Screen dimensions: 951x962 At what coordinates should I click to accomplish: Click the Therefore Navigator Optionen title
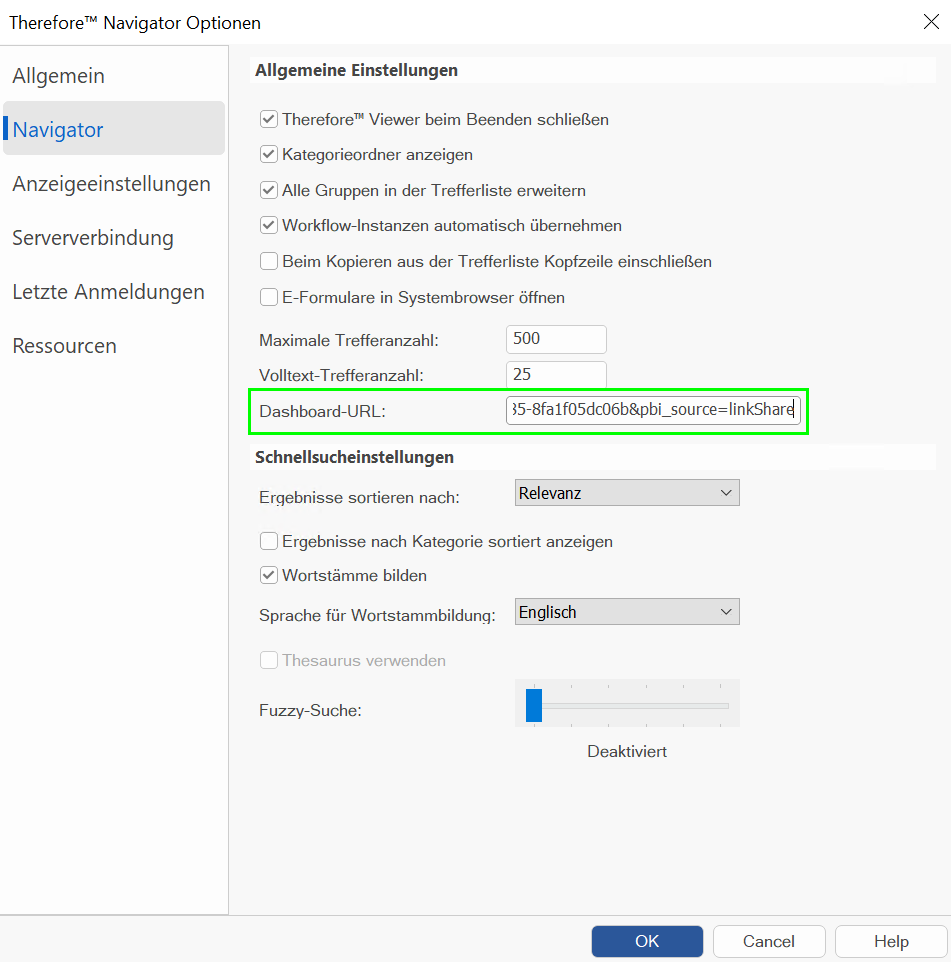(135, 23)
